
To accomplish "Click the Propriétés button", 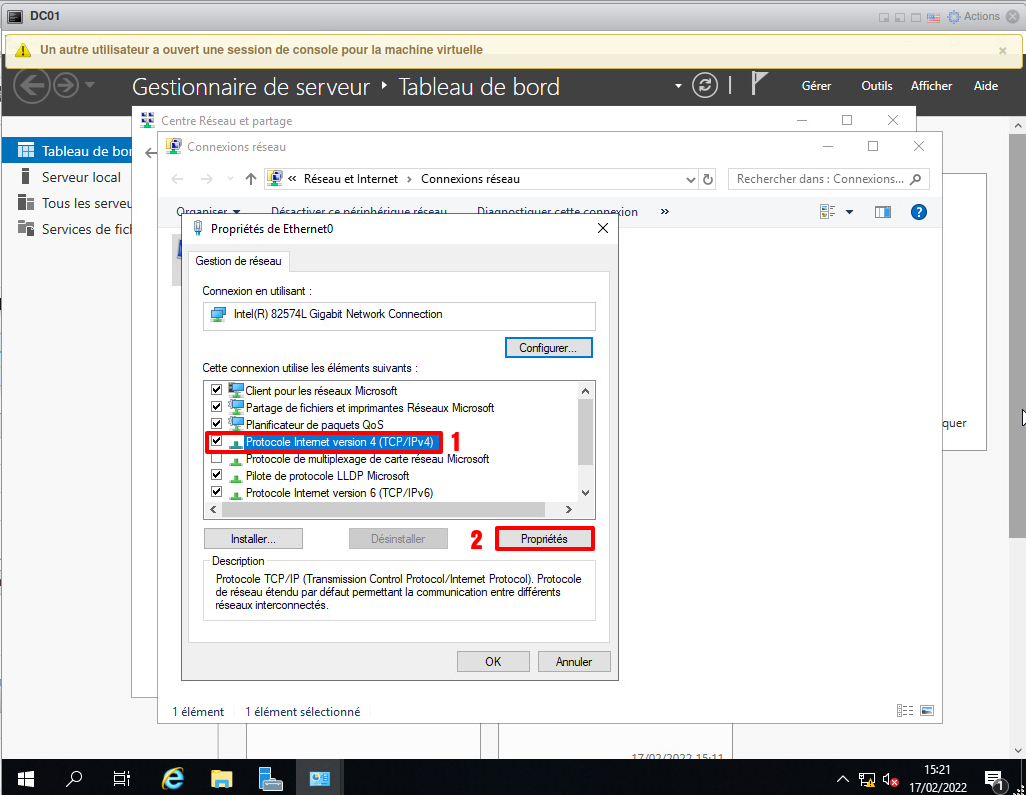I will point(544,539).
